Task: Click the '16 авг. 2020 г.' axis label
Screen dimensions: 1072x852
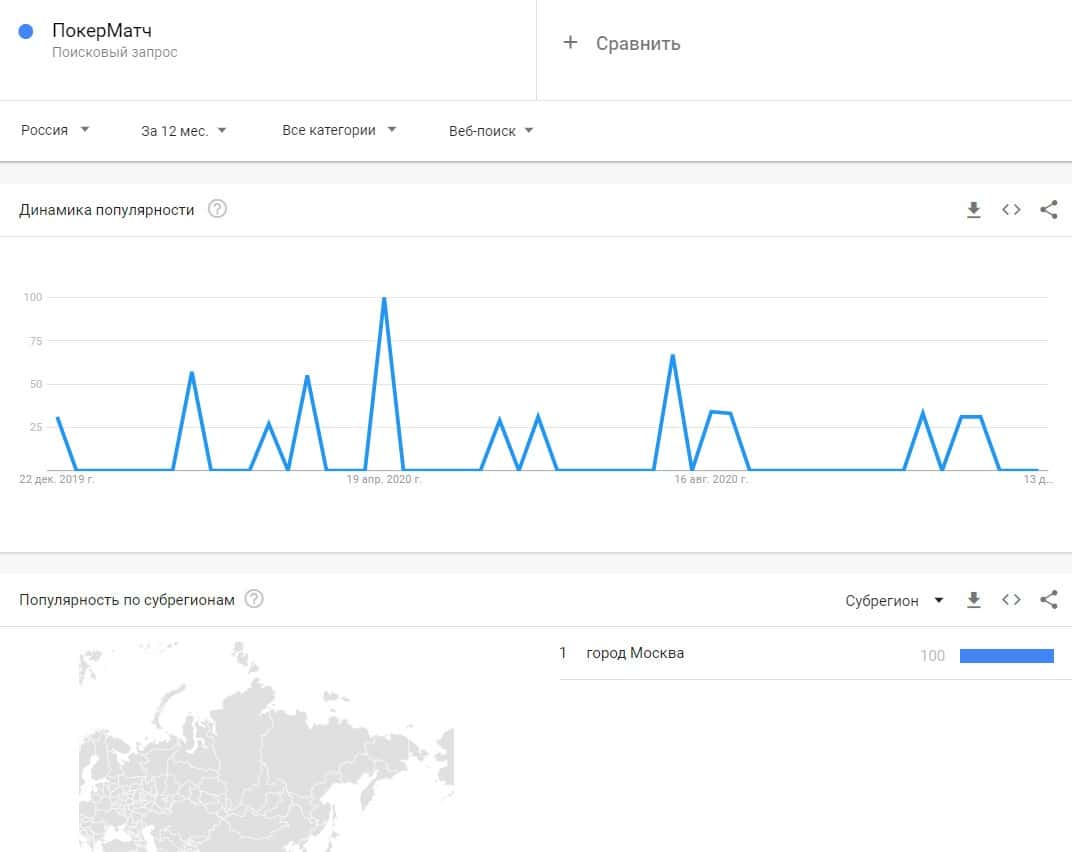Action: [x=711, y=479]
